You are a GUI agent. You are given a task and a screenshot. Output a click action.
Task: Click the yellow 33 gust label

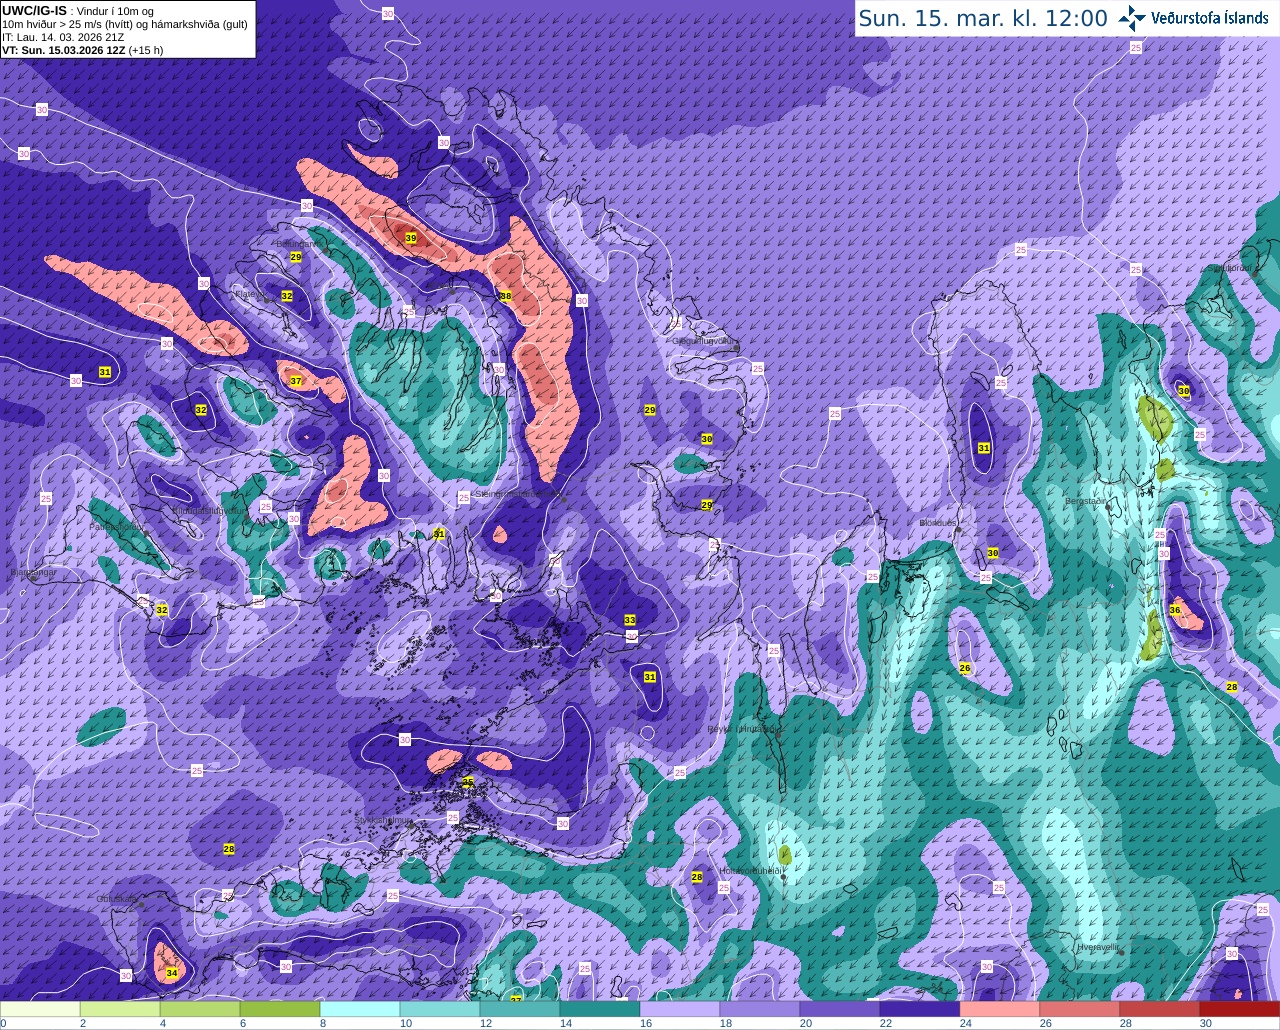pyautogui.click(x=629, y=621)
